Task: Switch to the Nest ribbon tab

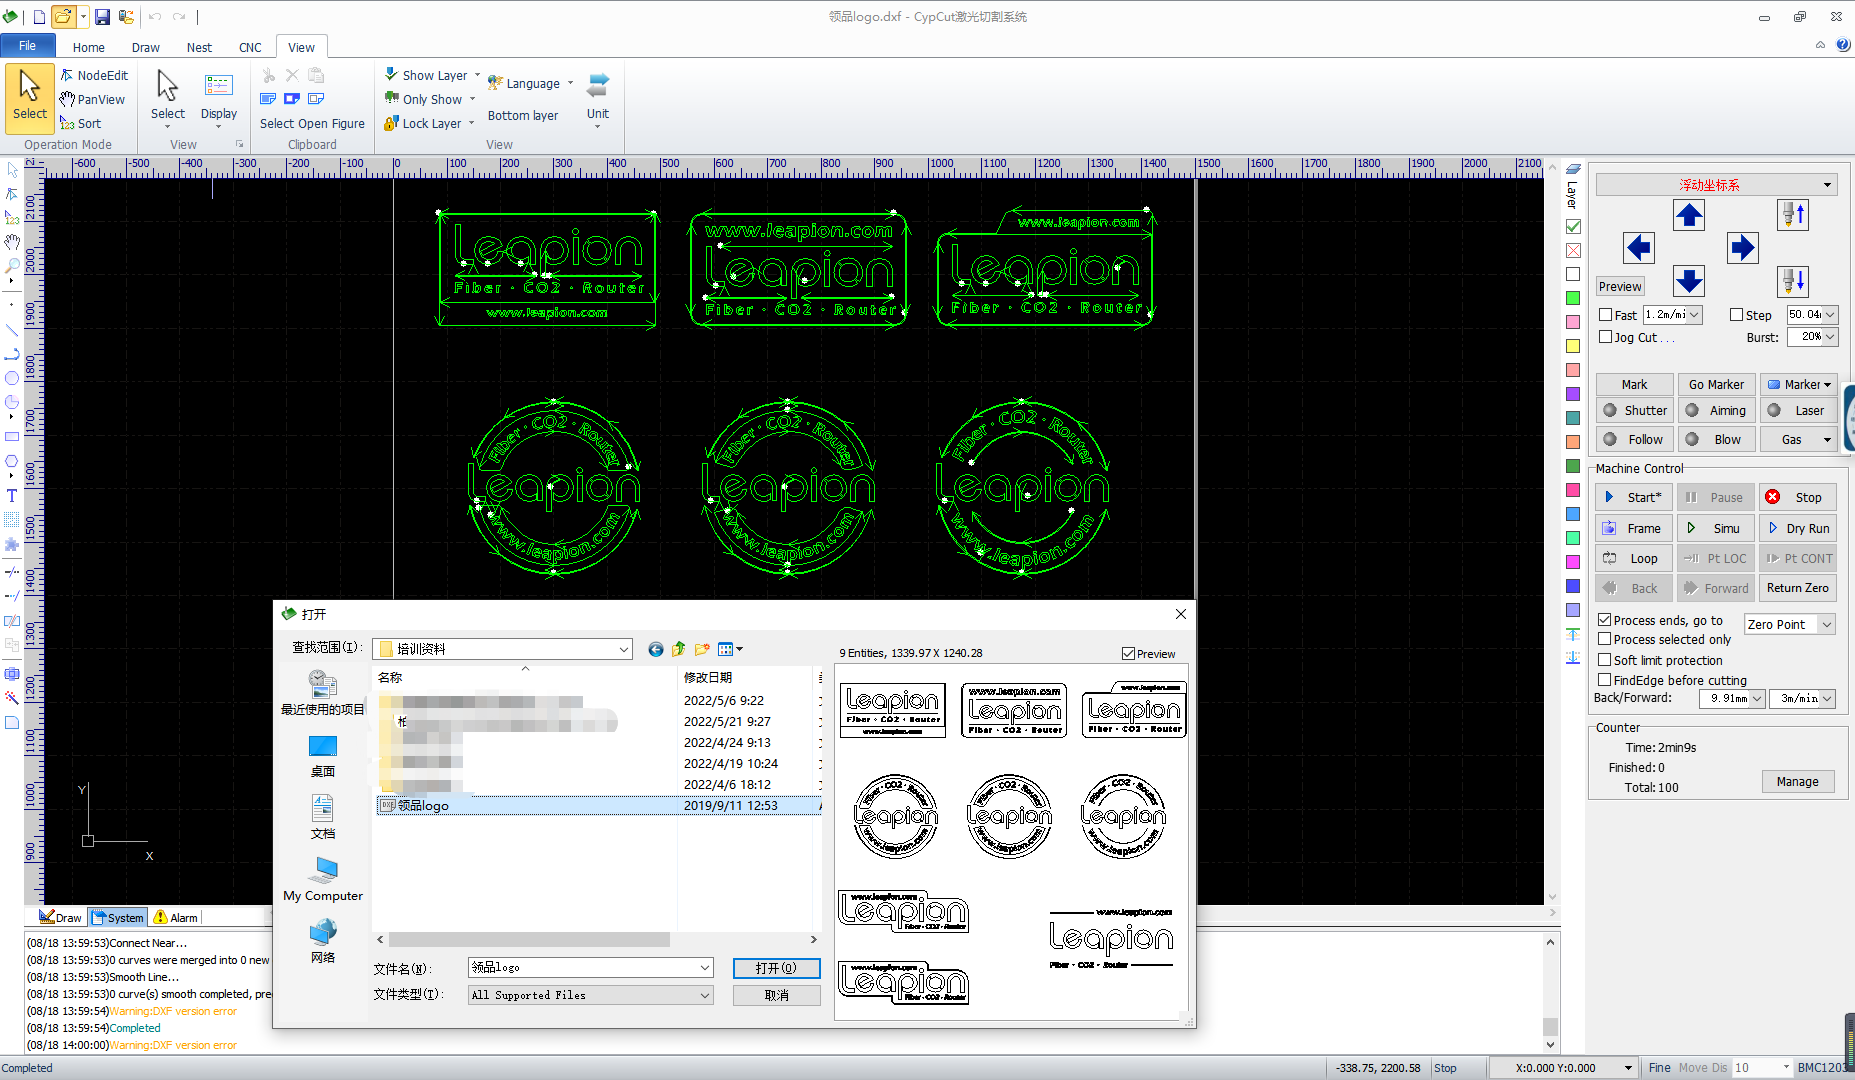Action: pyautogui.click(x=199, y=47)
